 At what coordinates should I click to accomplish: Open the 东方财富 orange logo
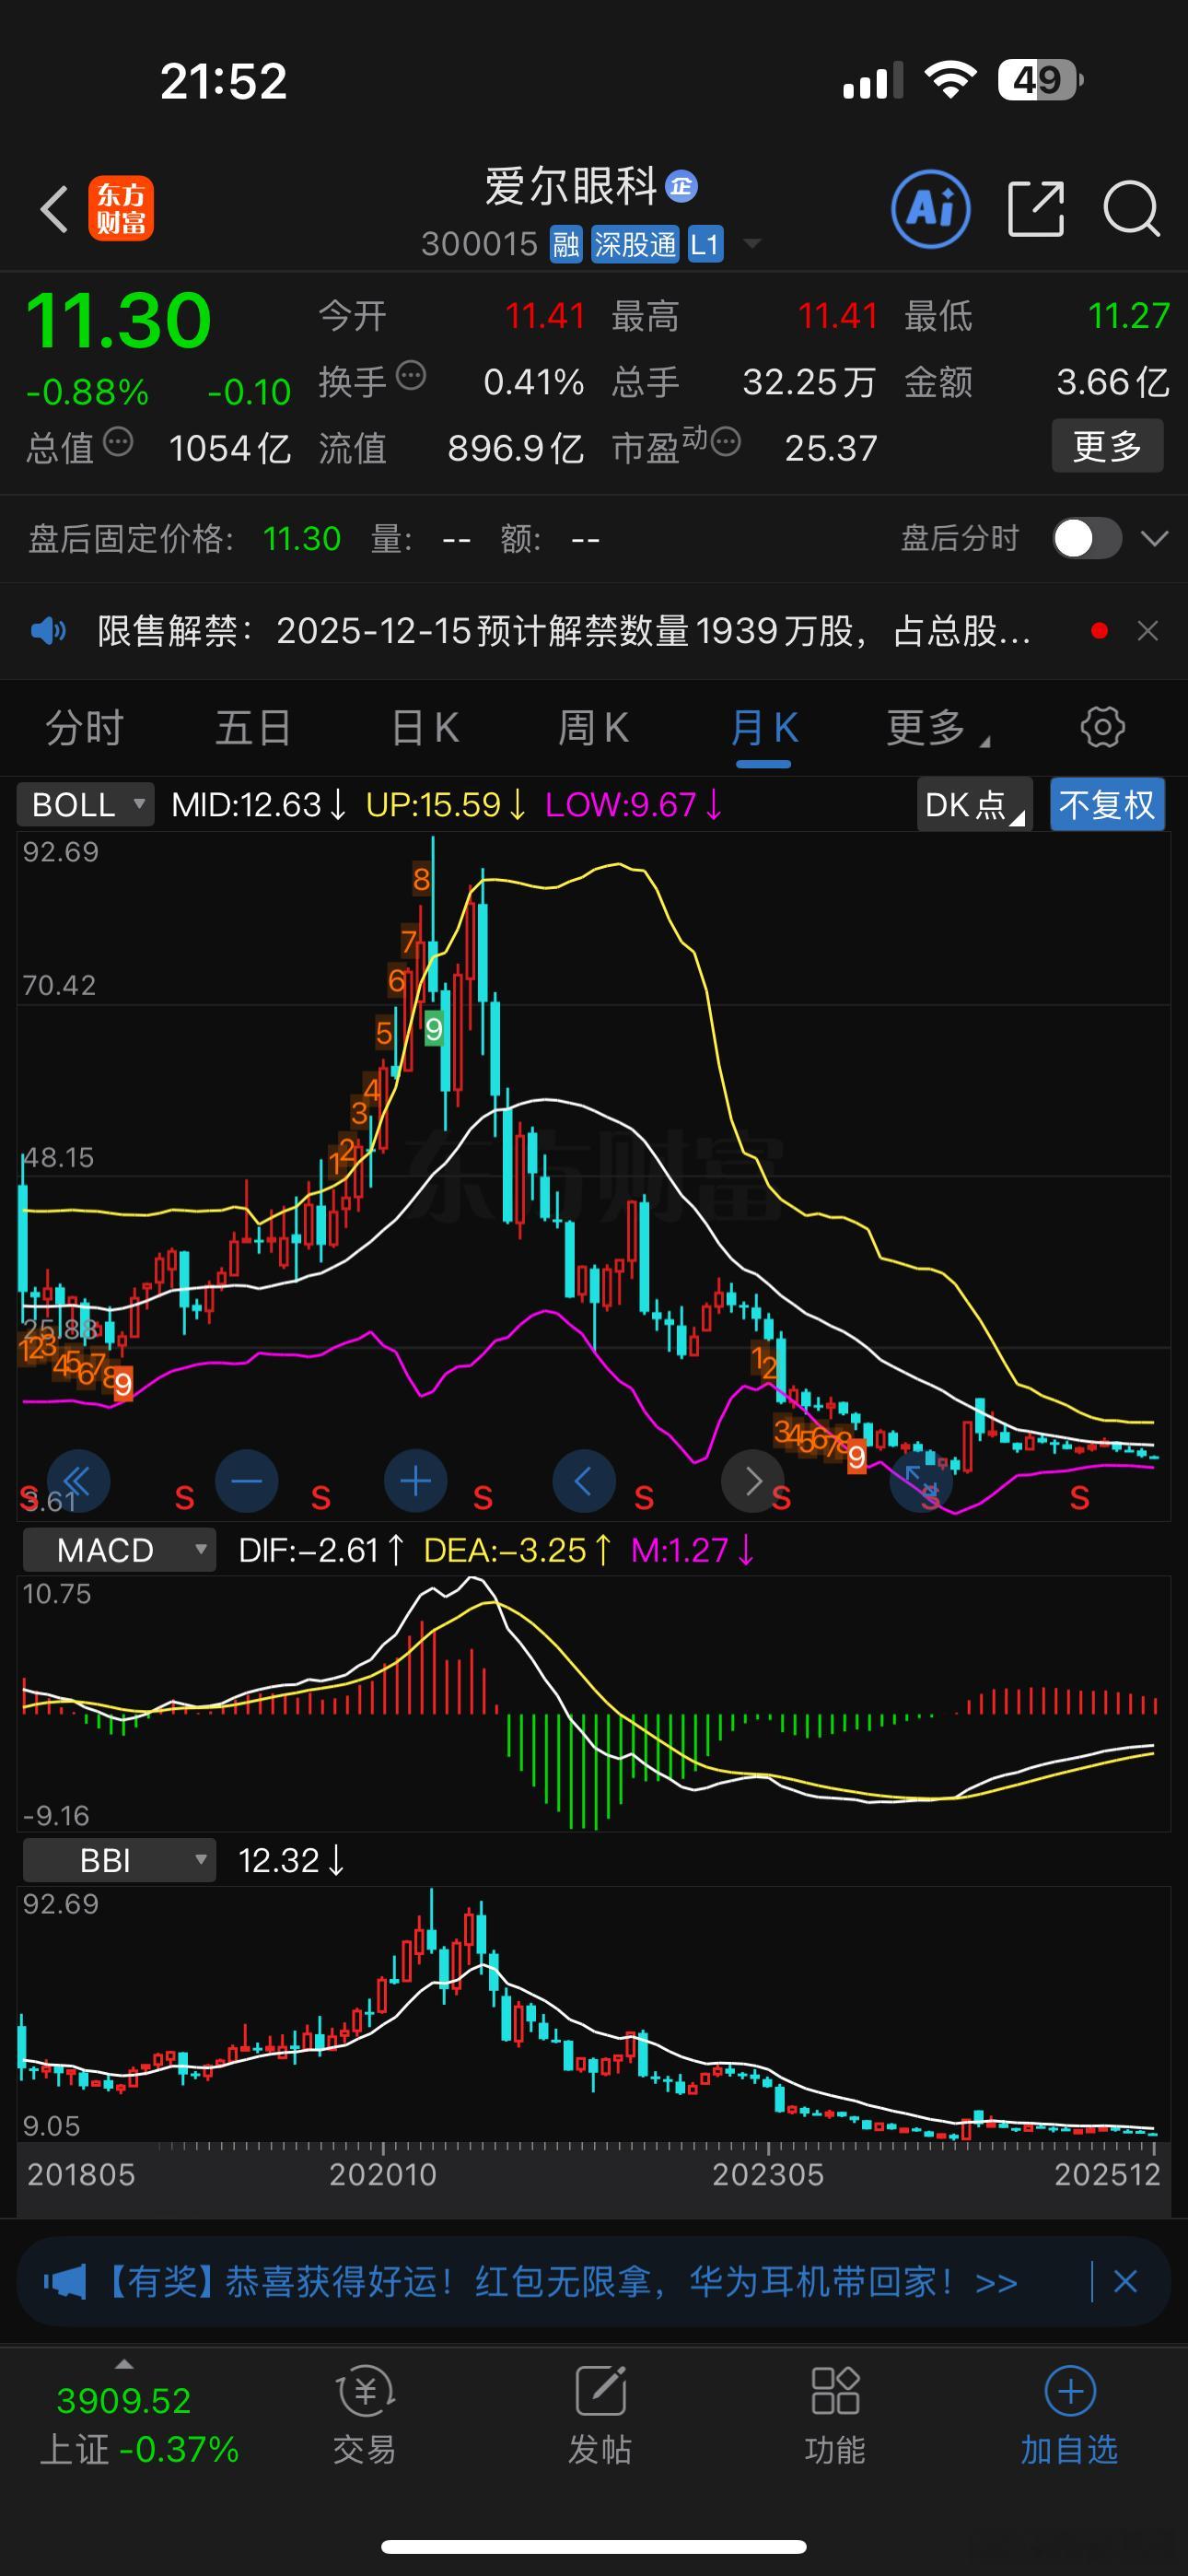(x=121, y=208)
